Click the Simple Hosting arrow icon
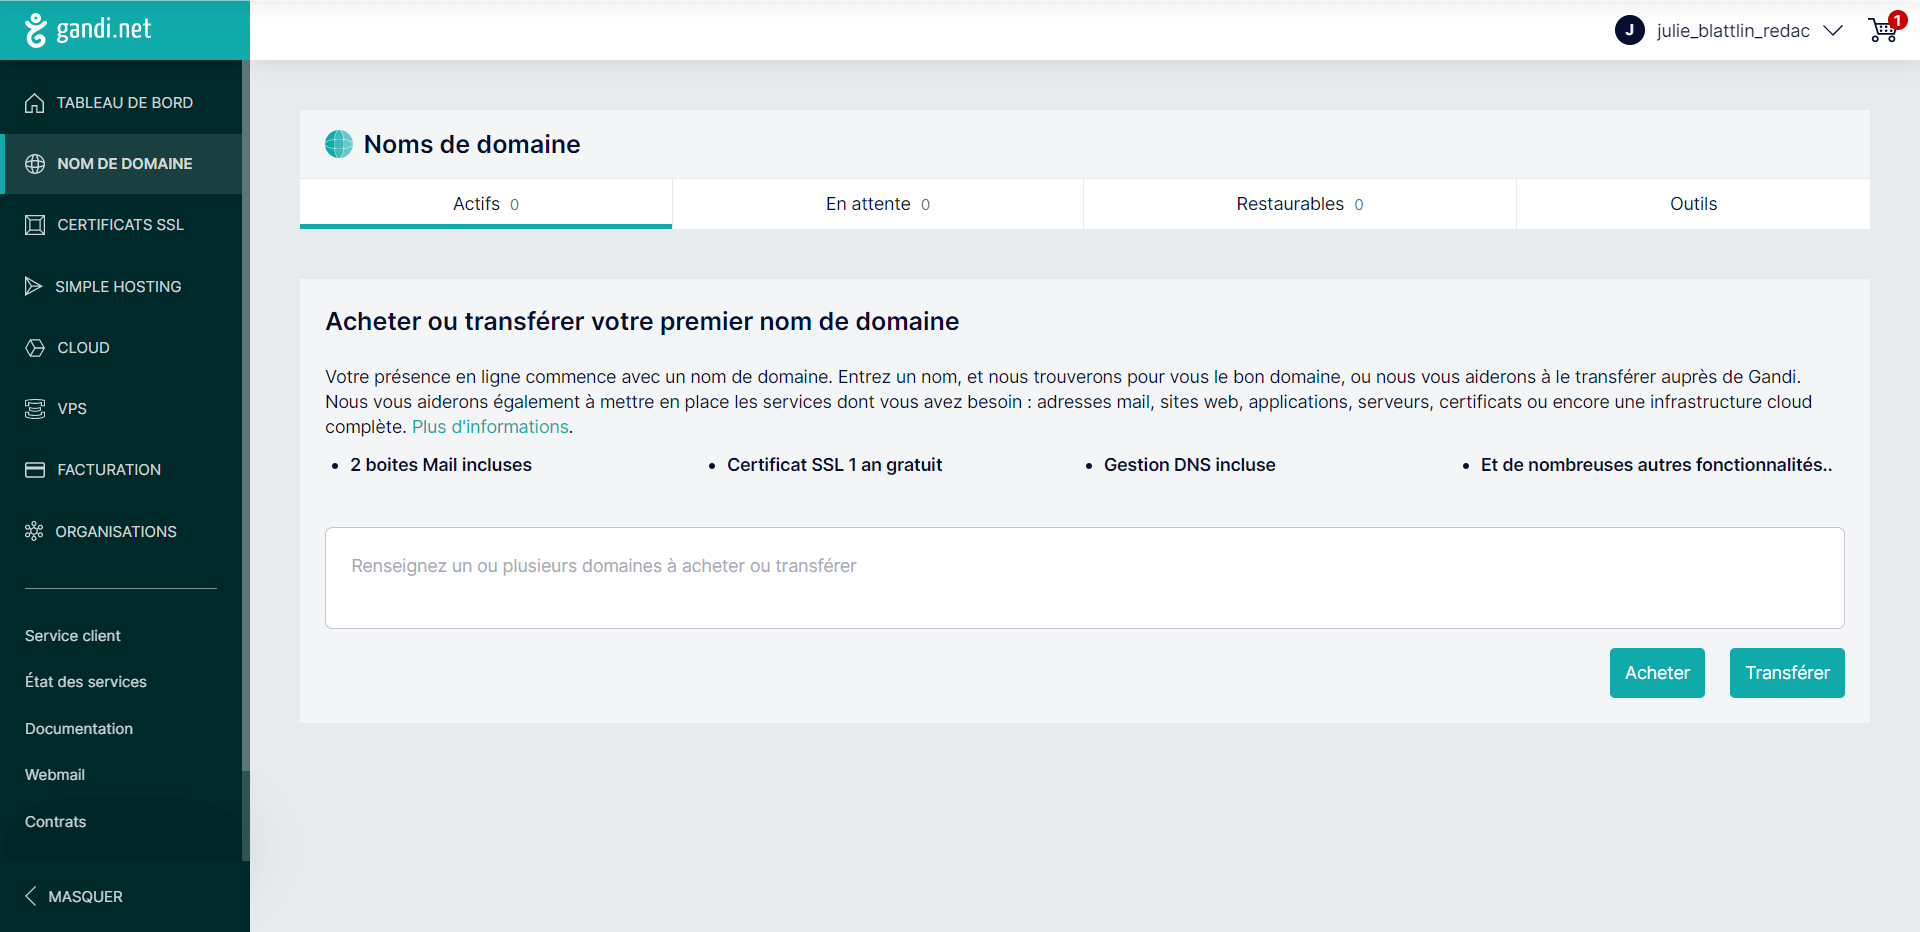The image size is (1920, 932). [34, 287]
